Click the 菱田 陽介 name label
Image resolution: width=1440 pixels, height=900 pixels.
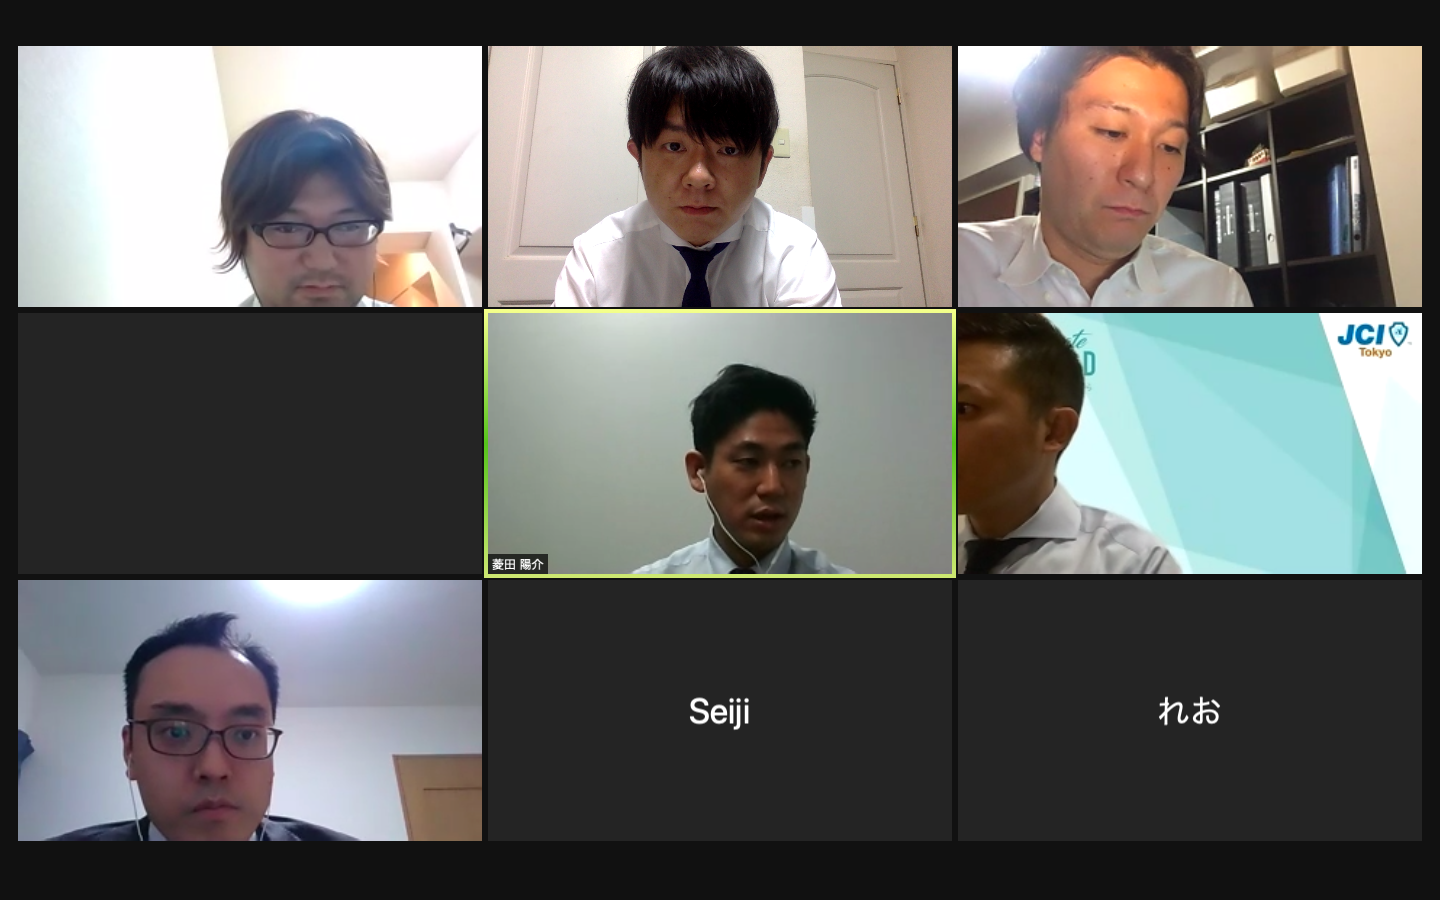pyautogui.click(x=518, y=564)
